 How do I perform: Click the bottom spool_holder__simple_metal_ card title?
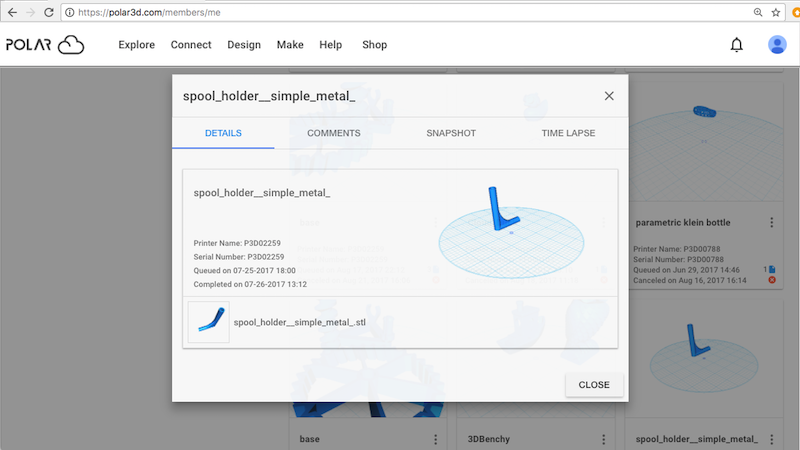pyautogui.click(x=696, y=439)
